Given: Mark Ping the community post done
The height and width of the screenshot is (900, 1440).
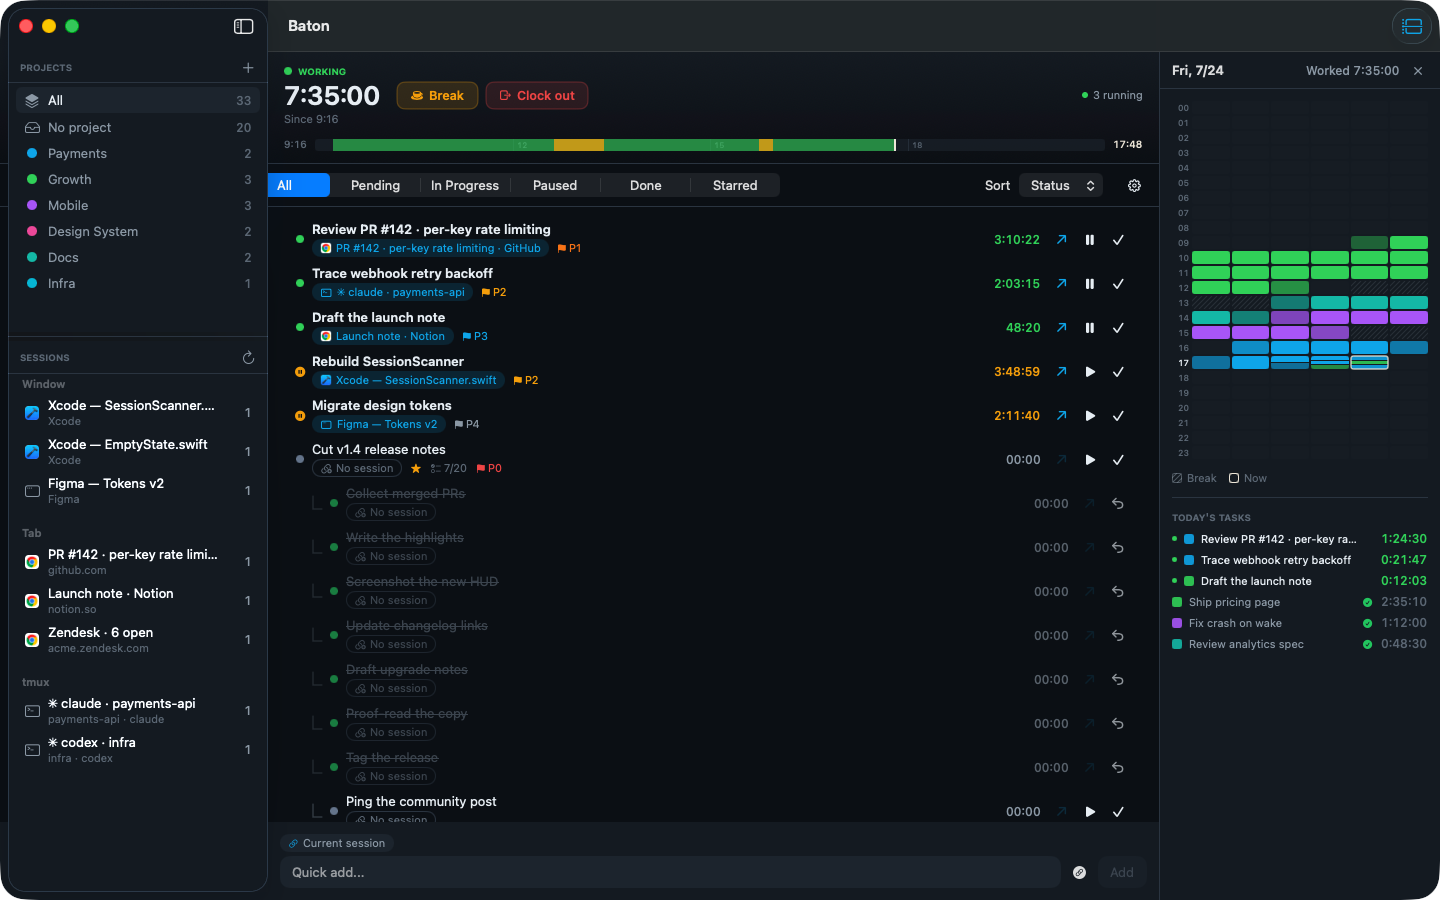Looking at the screenshot, I should point(1118,811).
